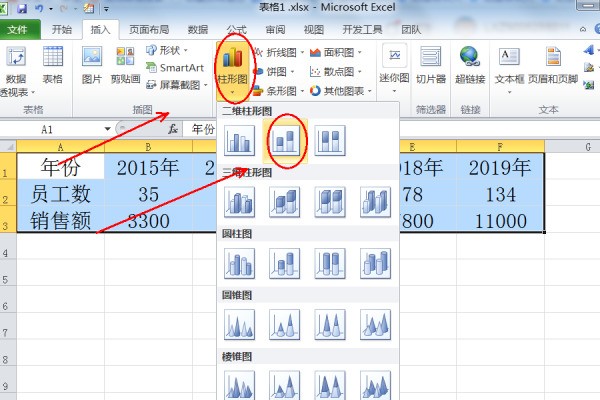Insert a 表格 table
This screenshot has width=600, height=400.
[x=53, y=65]
